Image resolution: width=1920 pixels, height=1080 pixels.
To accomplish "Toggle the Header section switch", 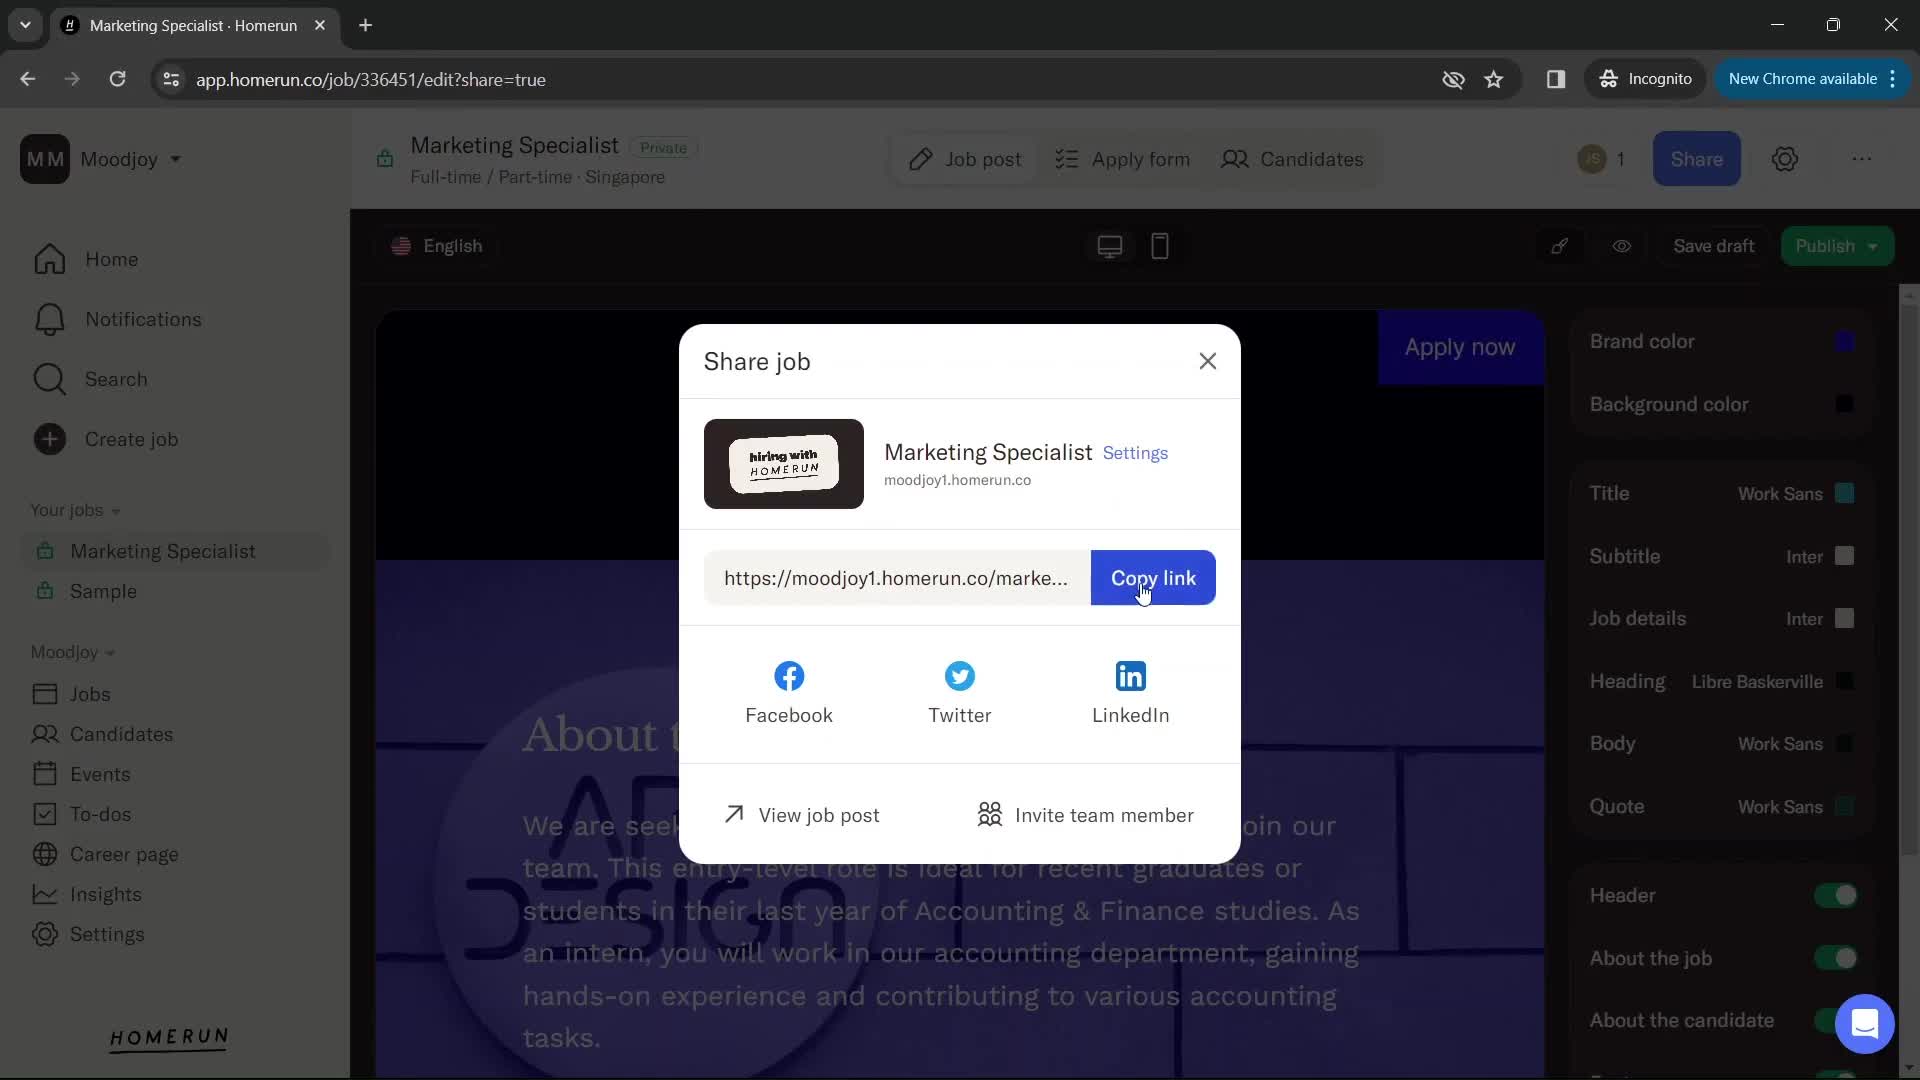I will coord(1836,895).
